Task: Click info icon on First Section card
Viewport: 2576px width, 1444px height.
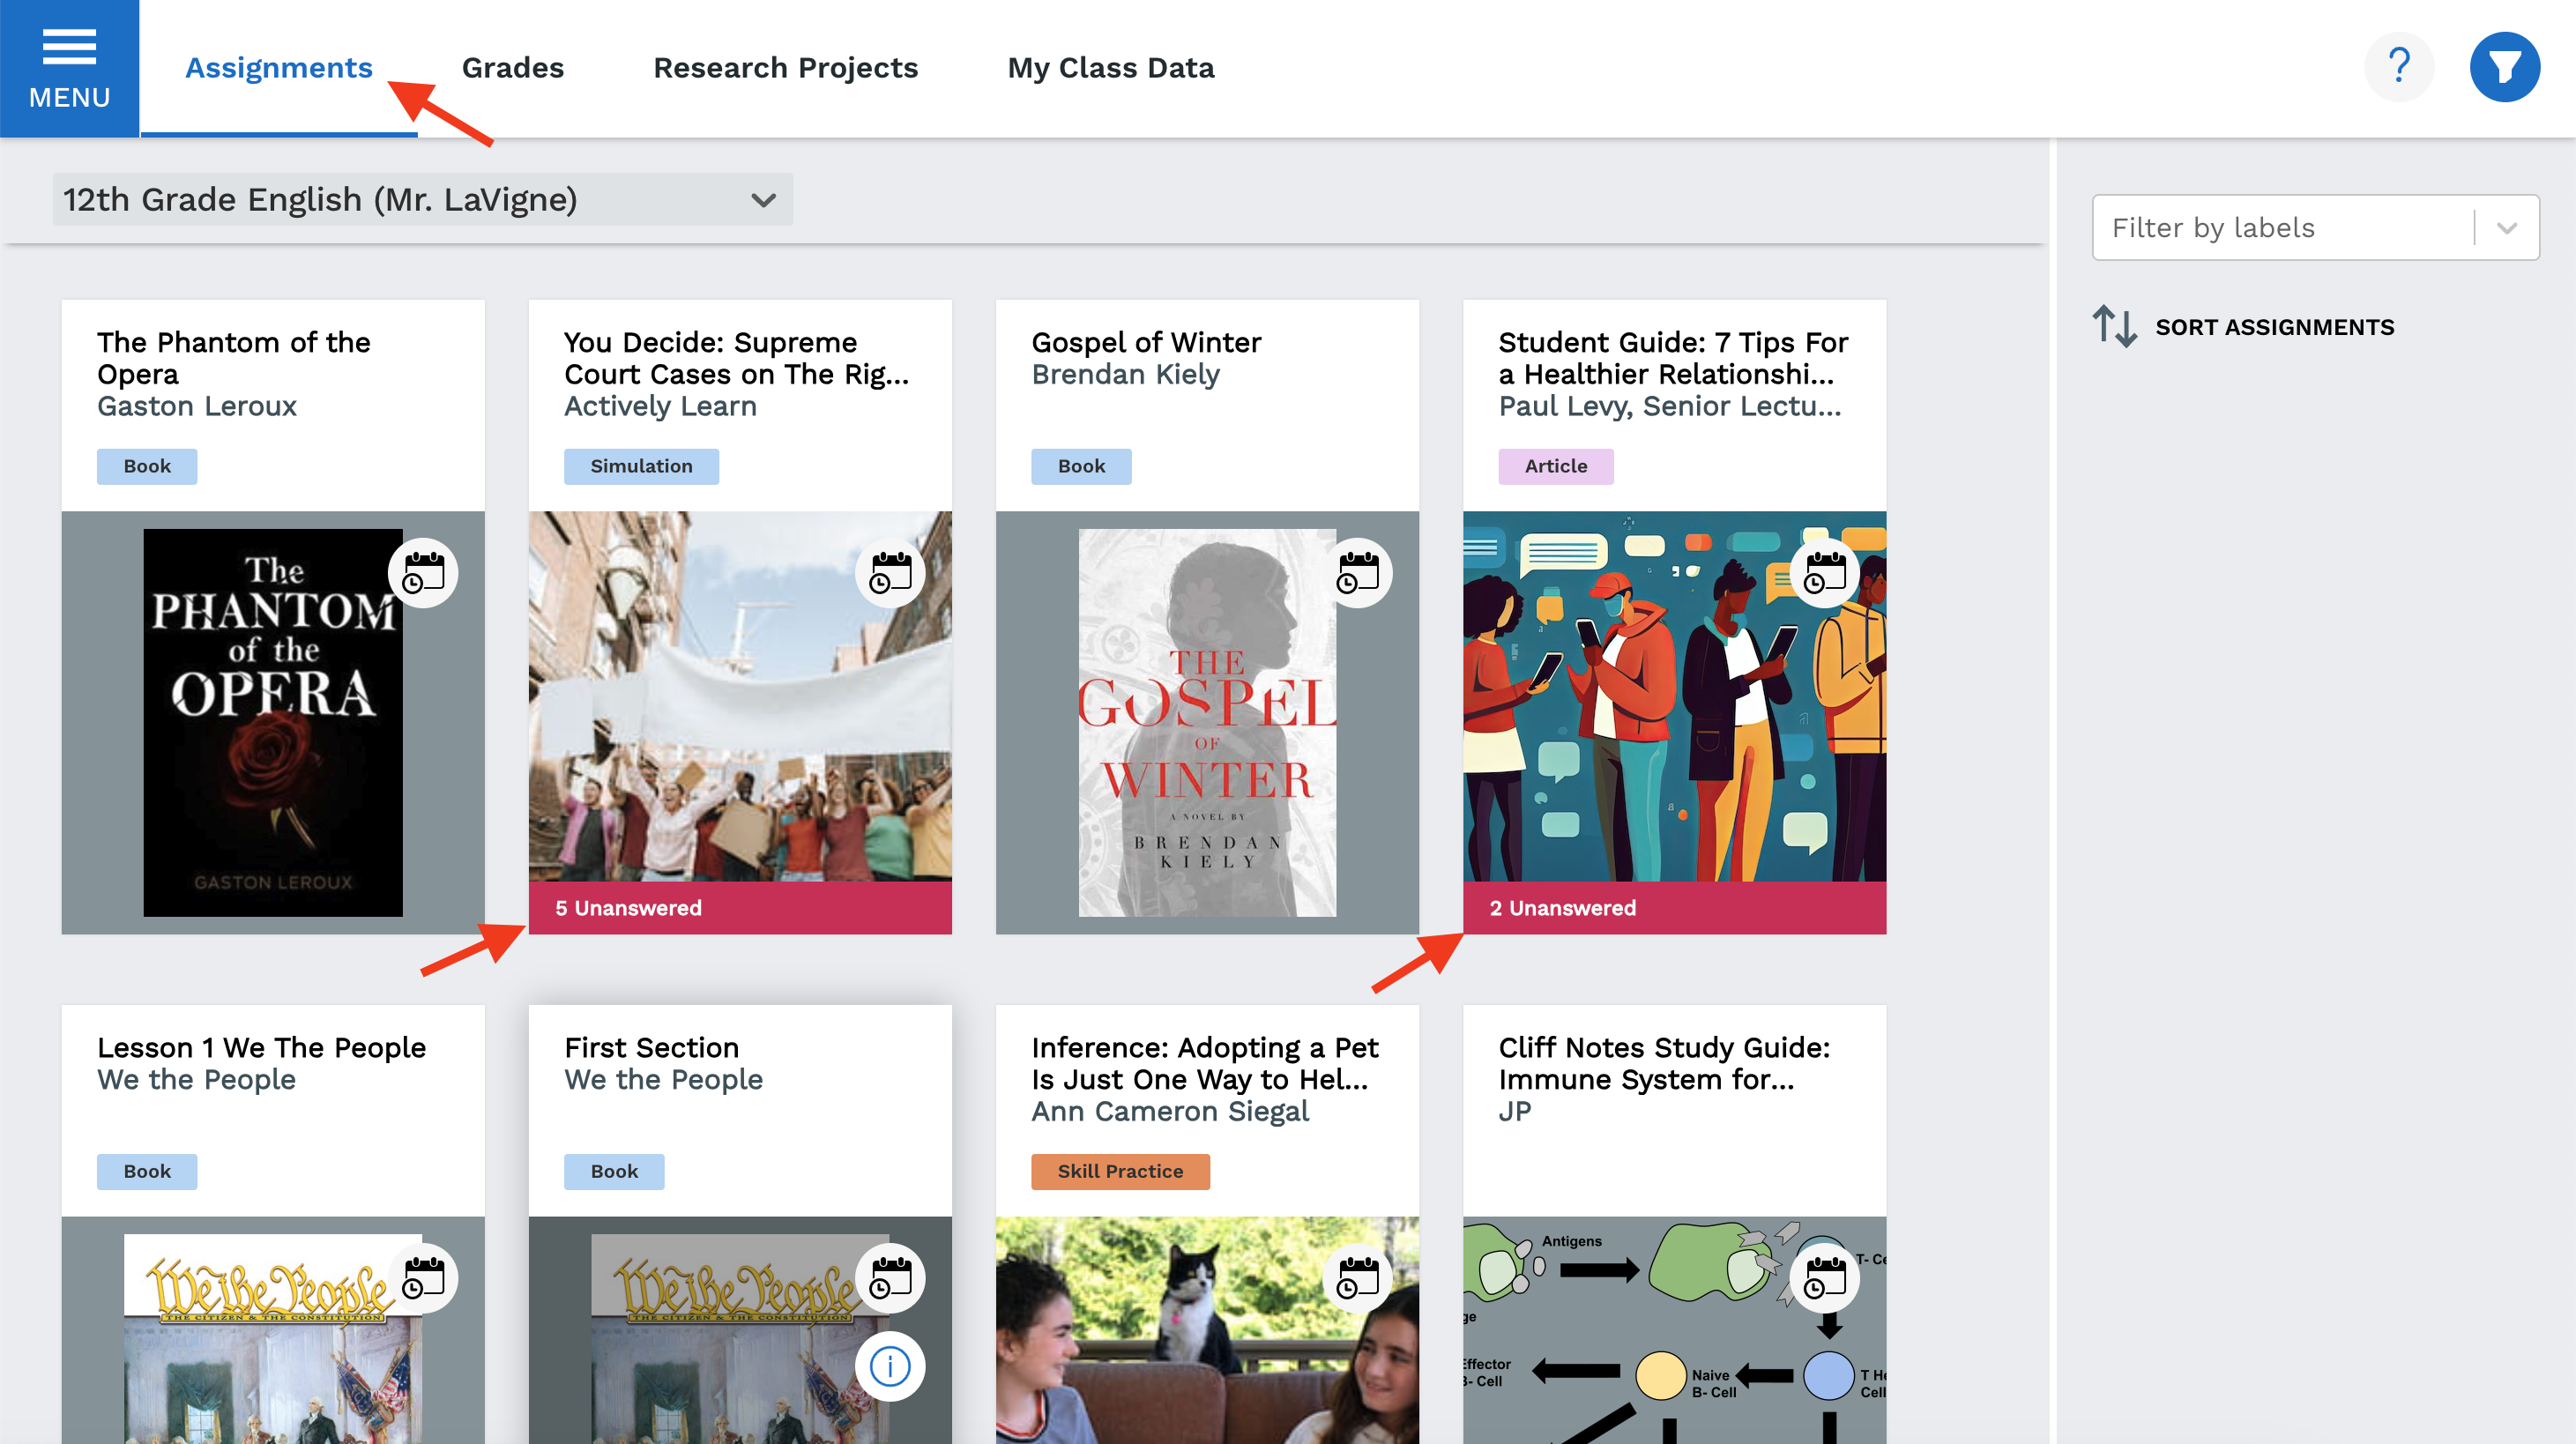Action: click(890, 1366)
